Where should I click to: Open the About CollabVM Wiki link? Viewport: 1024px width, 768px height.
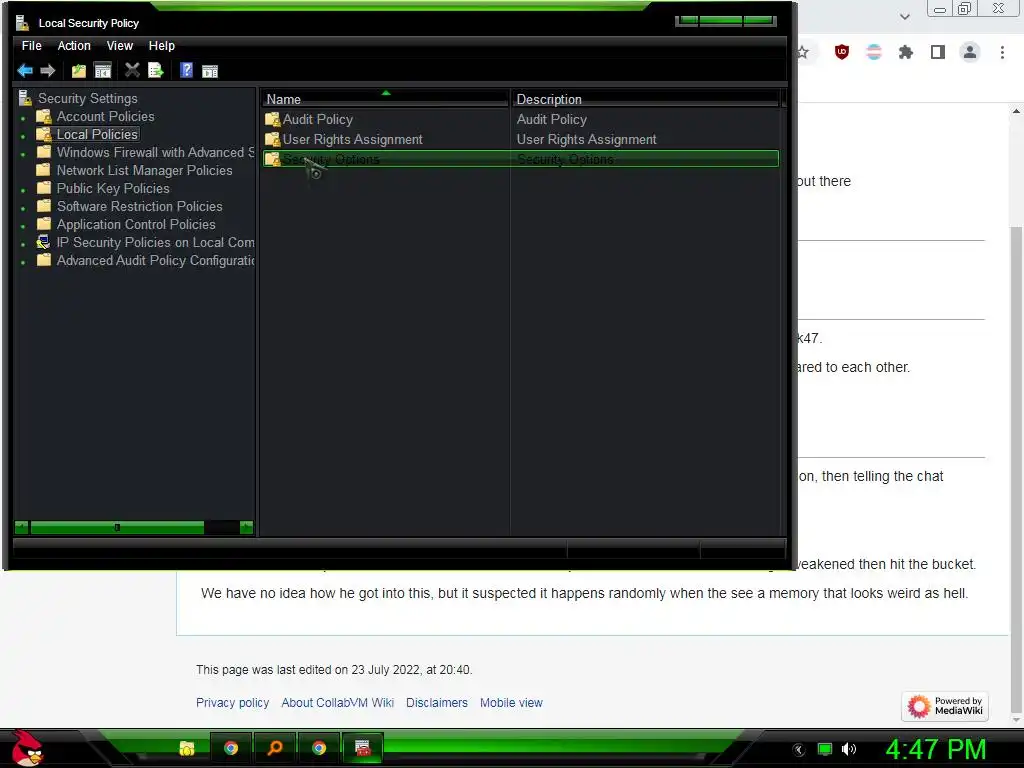(338, 703)
